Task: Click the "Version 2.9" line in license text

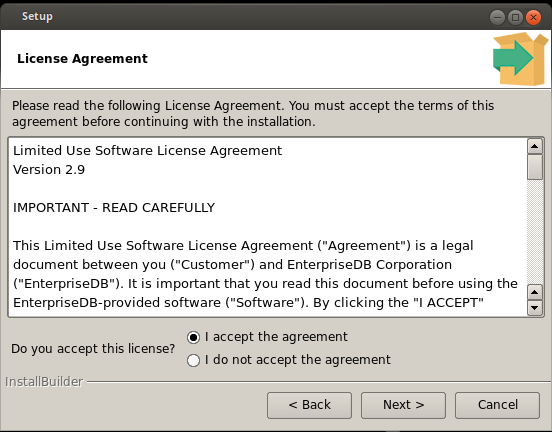Action: tap(49, 170)
